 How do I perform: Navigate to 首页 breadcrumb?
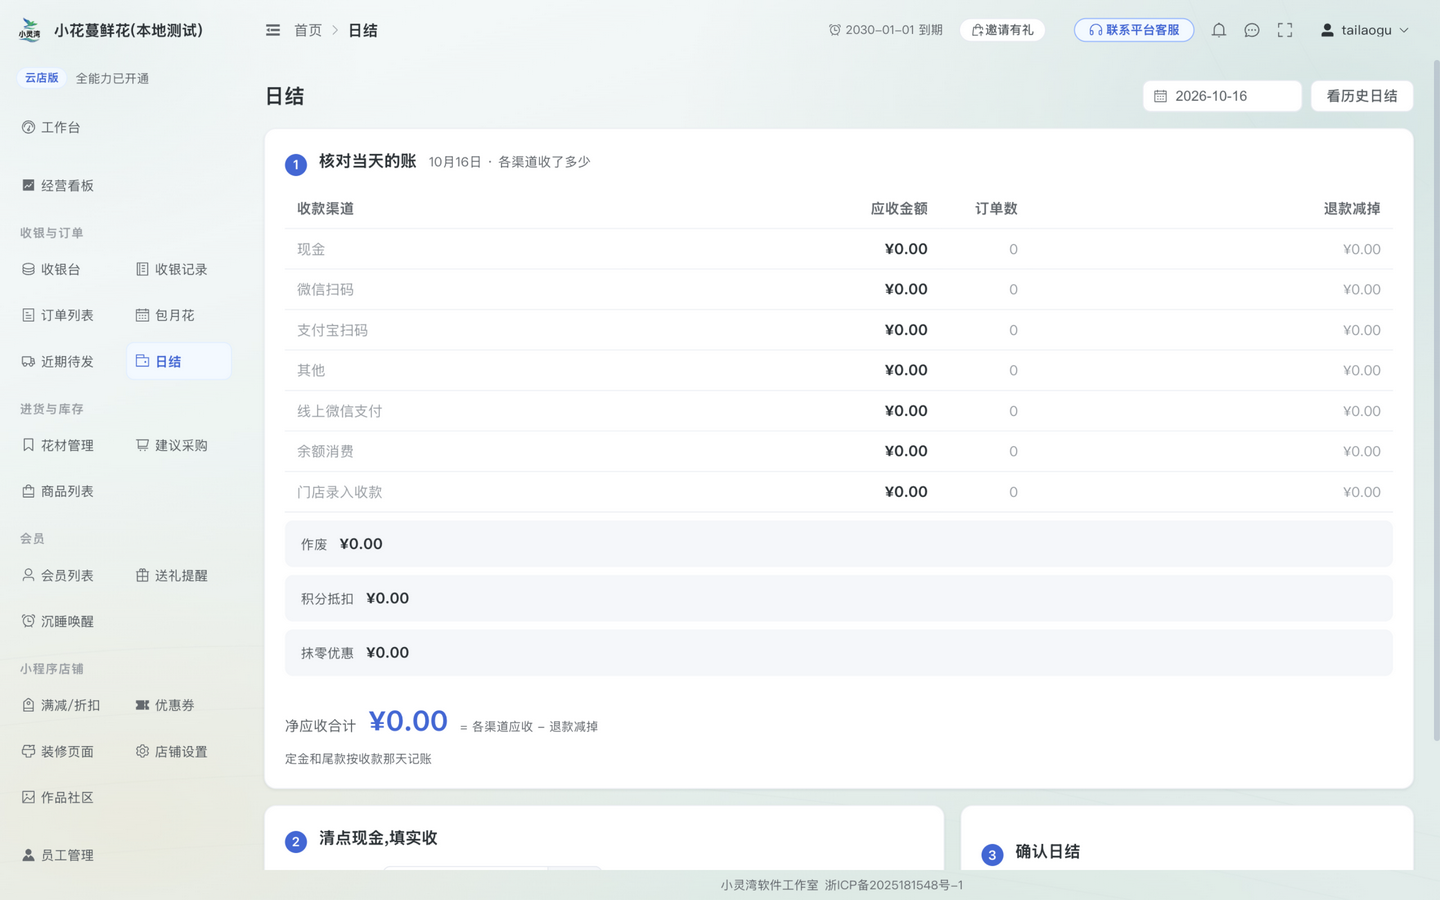[308, 30]
